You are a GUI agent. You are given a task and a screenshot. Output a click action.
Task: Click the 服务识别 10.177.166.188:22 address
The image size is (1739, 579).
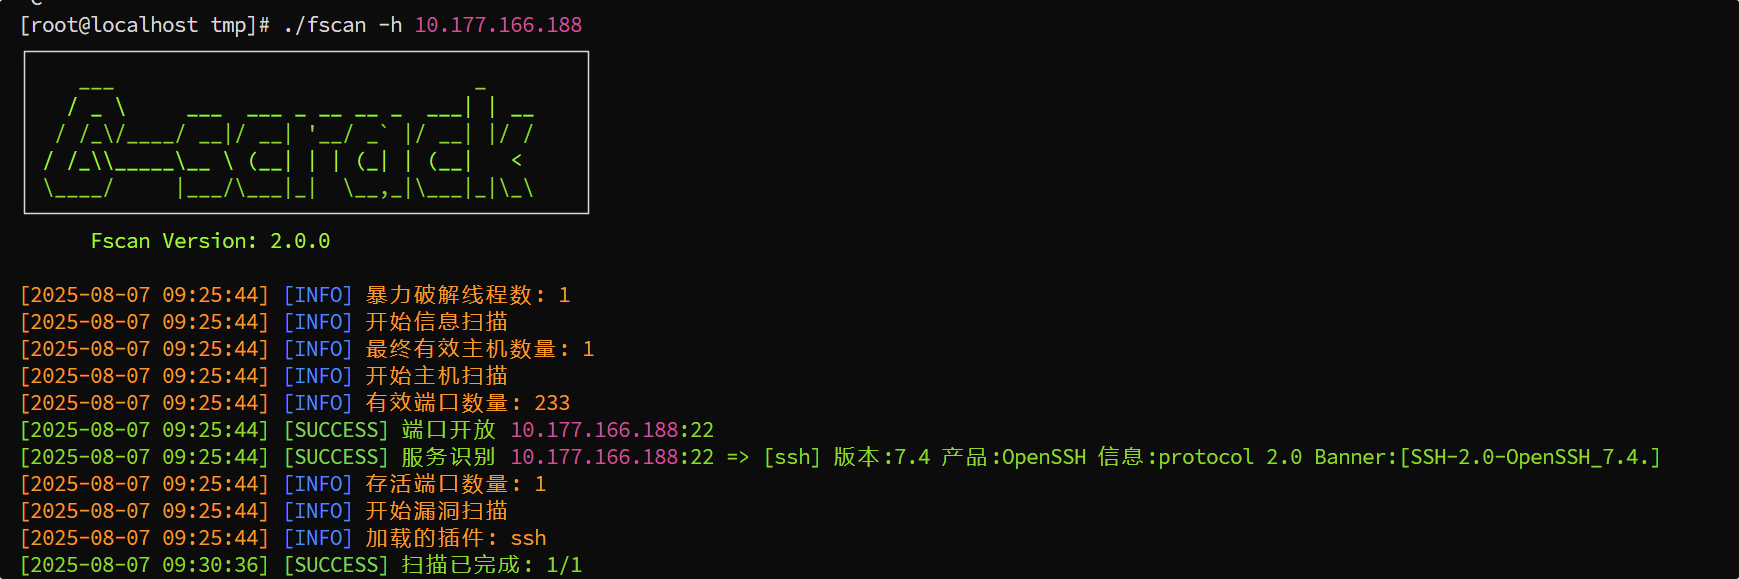tap(612, 457)
